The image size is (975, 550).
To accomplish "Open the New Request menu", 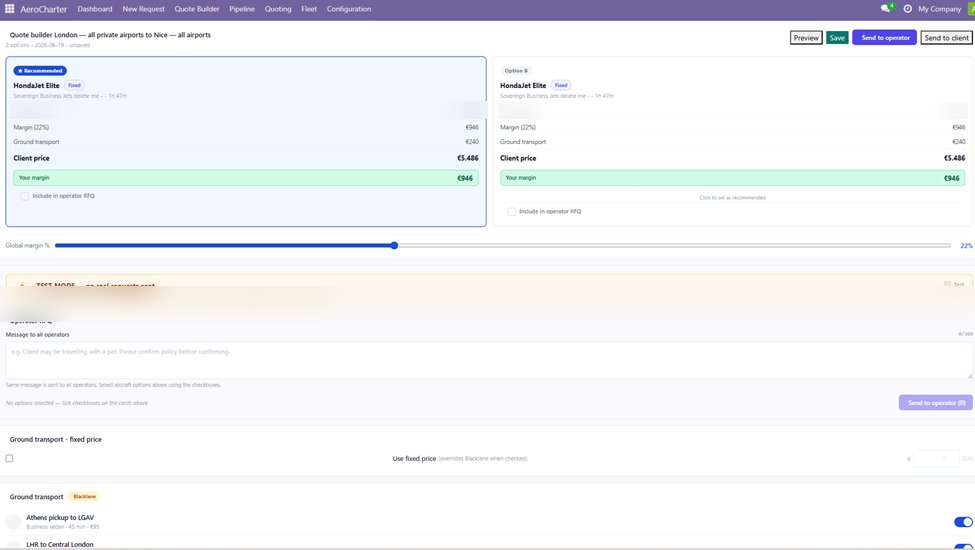I will (144, 9).
